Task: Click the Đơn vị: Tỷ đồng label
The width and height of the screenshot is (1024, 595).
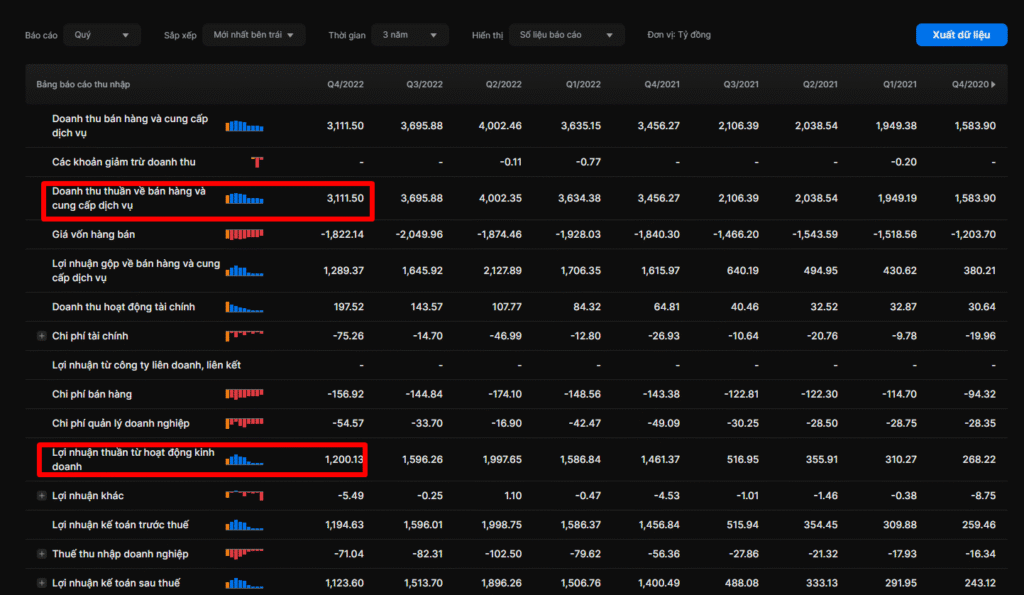Action: click(679, 35)
